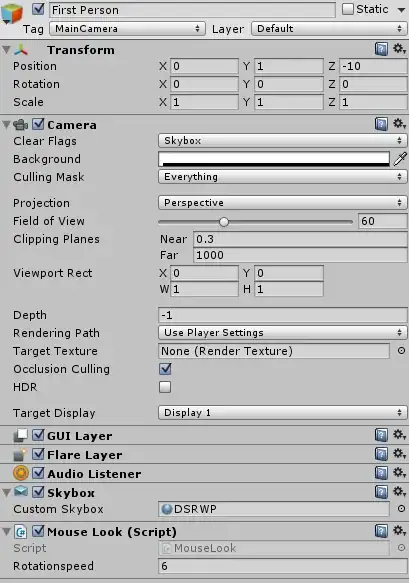This screenshot has height=583, width=409.
Task: Open the Clear Flags Skybox dropdown
Action: 283,141
